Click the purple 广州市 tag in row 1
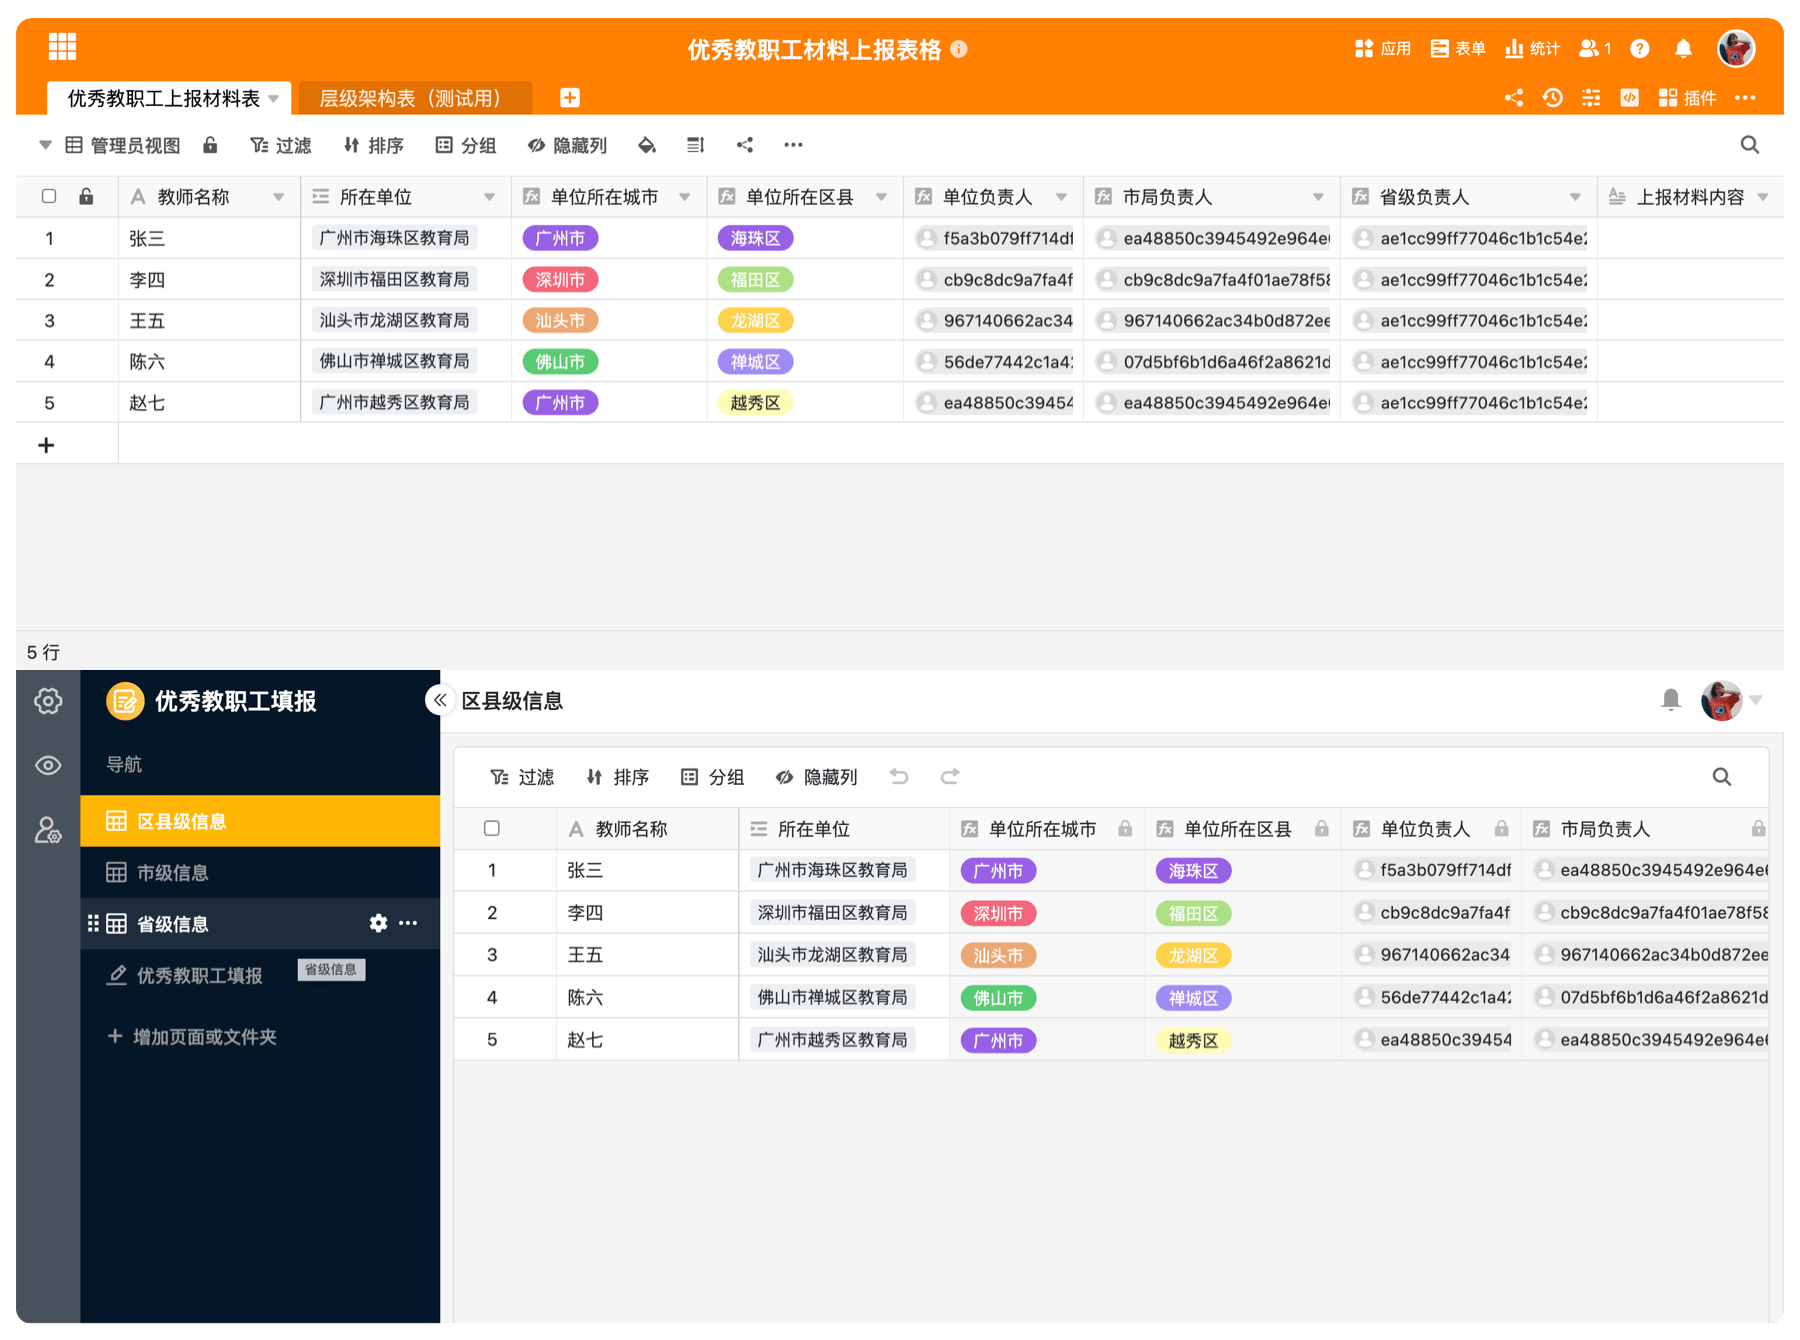The width and height of the screenshot is (1800, 1340). 560,238
